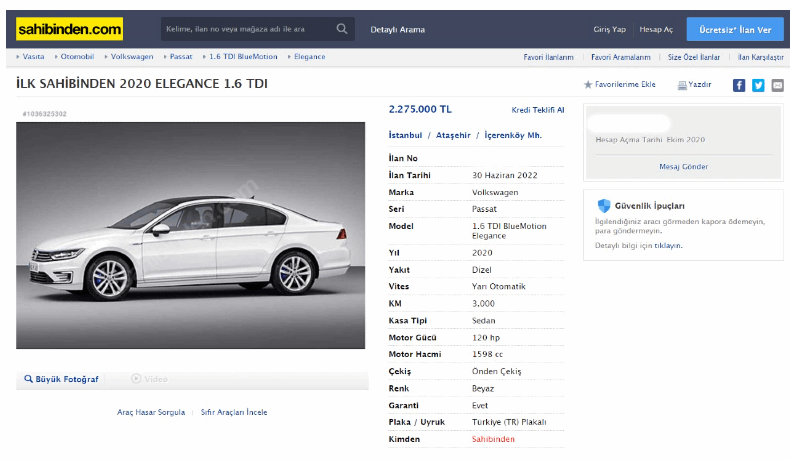Viewport: 790px width, 460px height.
Task: Click the Ataşehir location link
Action: point(453,135)
